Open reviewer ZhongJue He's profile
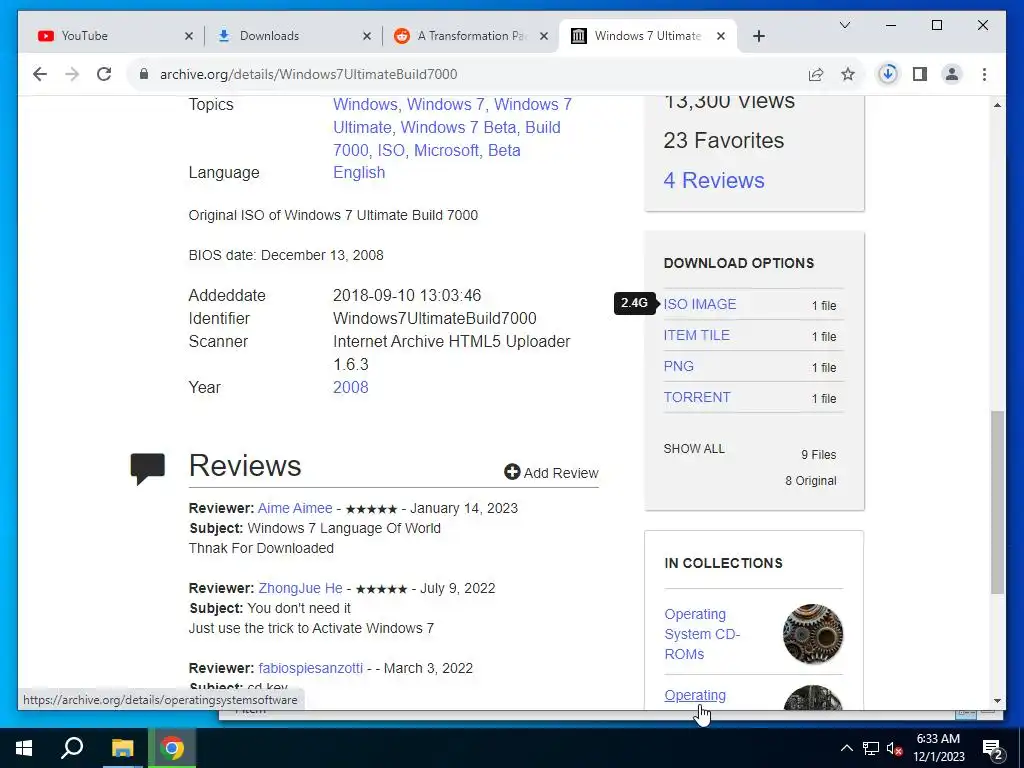Screen dimensions: 1024x768 [x=300, y=588]
